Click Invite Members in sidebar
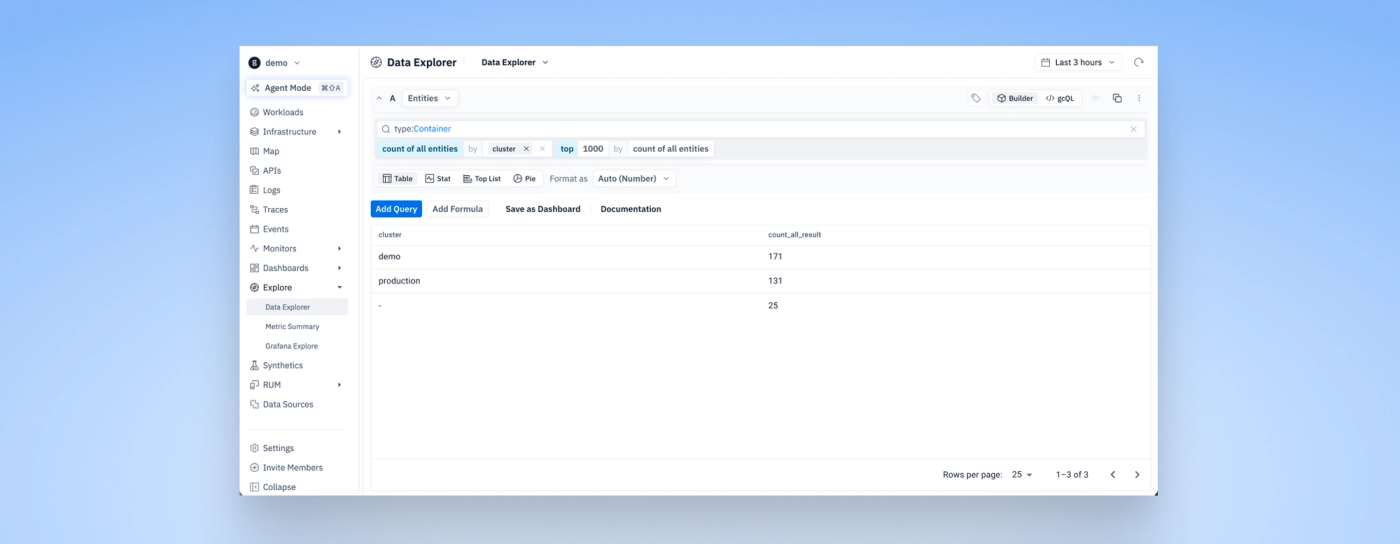This screenshot has height=544, width=1400. (292, 467)
